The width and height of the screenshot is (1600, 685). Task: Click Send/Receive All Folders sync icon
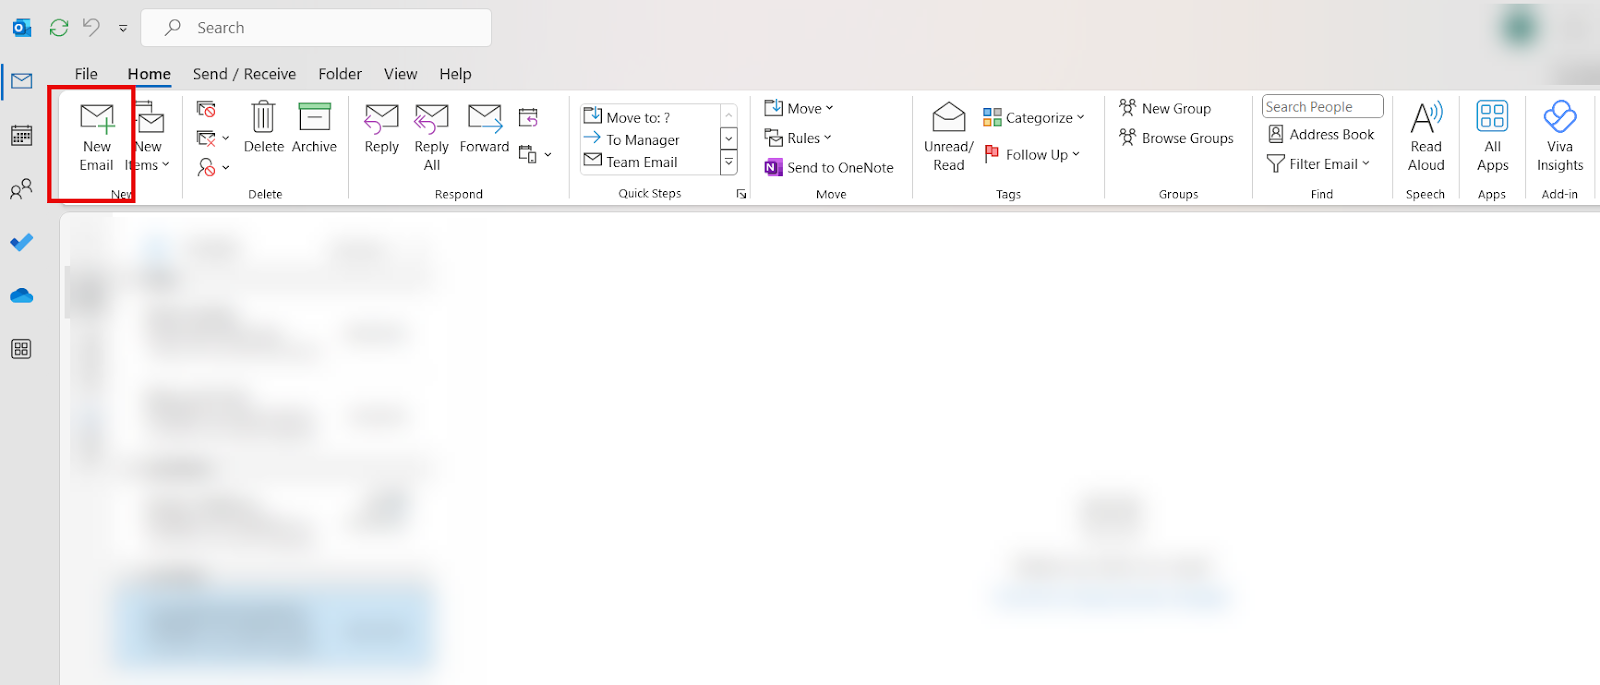click(x=59, y=28)
